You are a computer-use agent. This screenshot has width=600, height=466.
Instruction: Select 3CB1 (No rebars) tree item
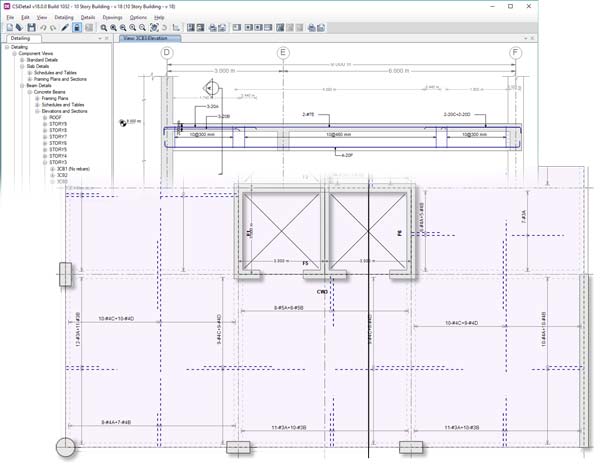(75, 169)
